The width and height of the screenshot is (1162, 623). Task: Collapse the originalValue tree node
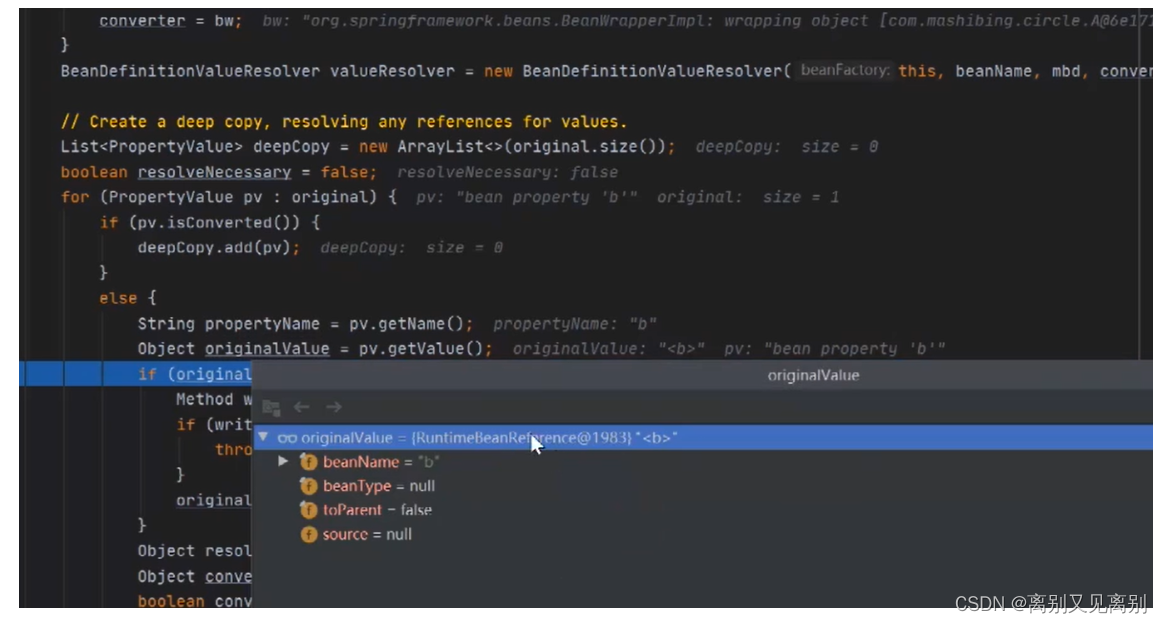pyautogui.click(x=263, y=437)
